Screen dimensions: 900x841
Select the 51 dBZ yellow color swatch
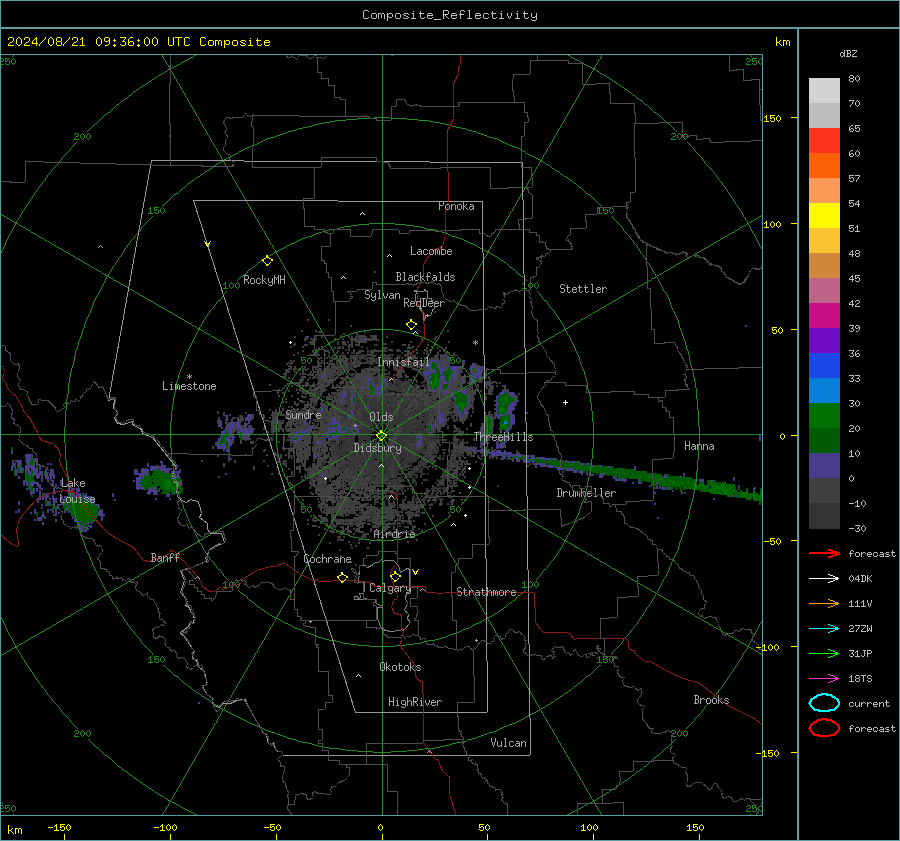824,216
